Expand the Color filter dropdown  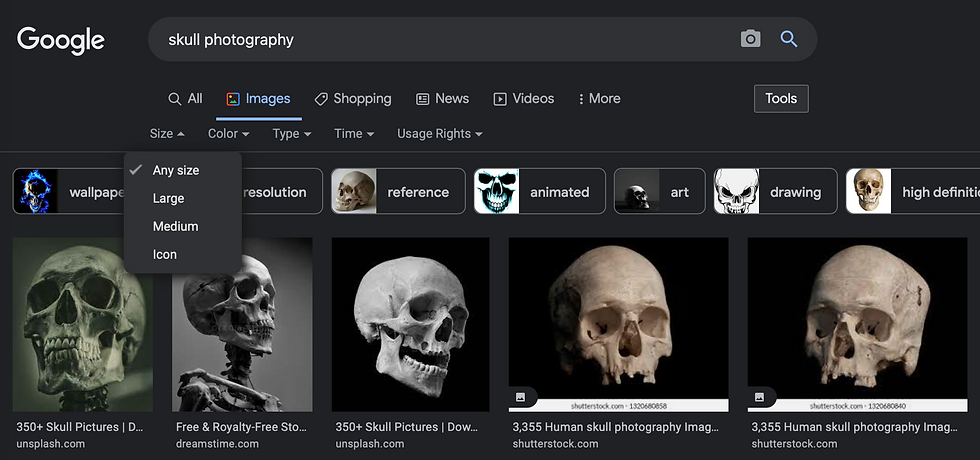229,134
